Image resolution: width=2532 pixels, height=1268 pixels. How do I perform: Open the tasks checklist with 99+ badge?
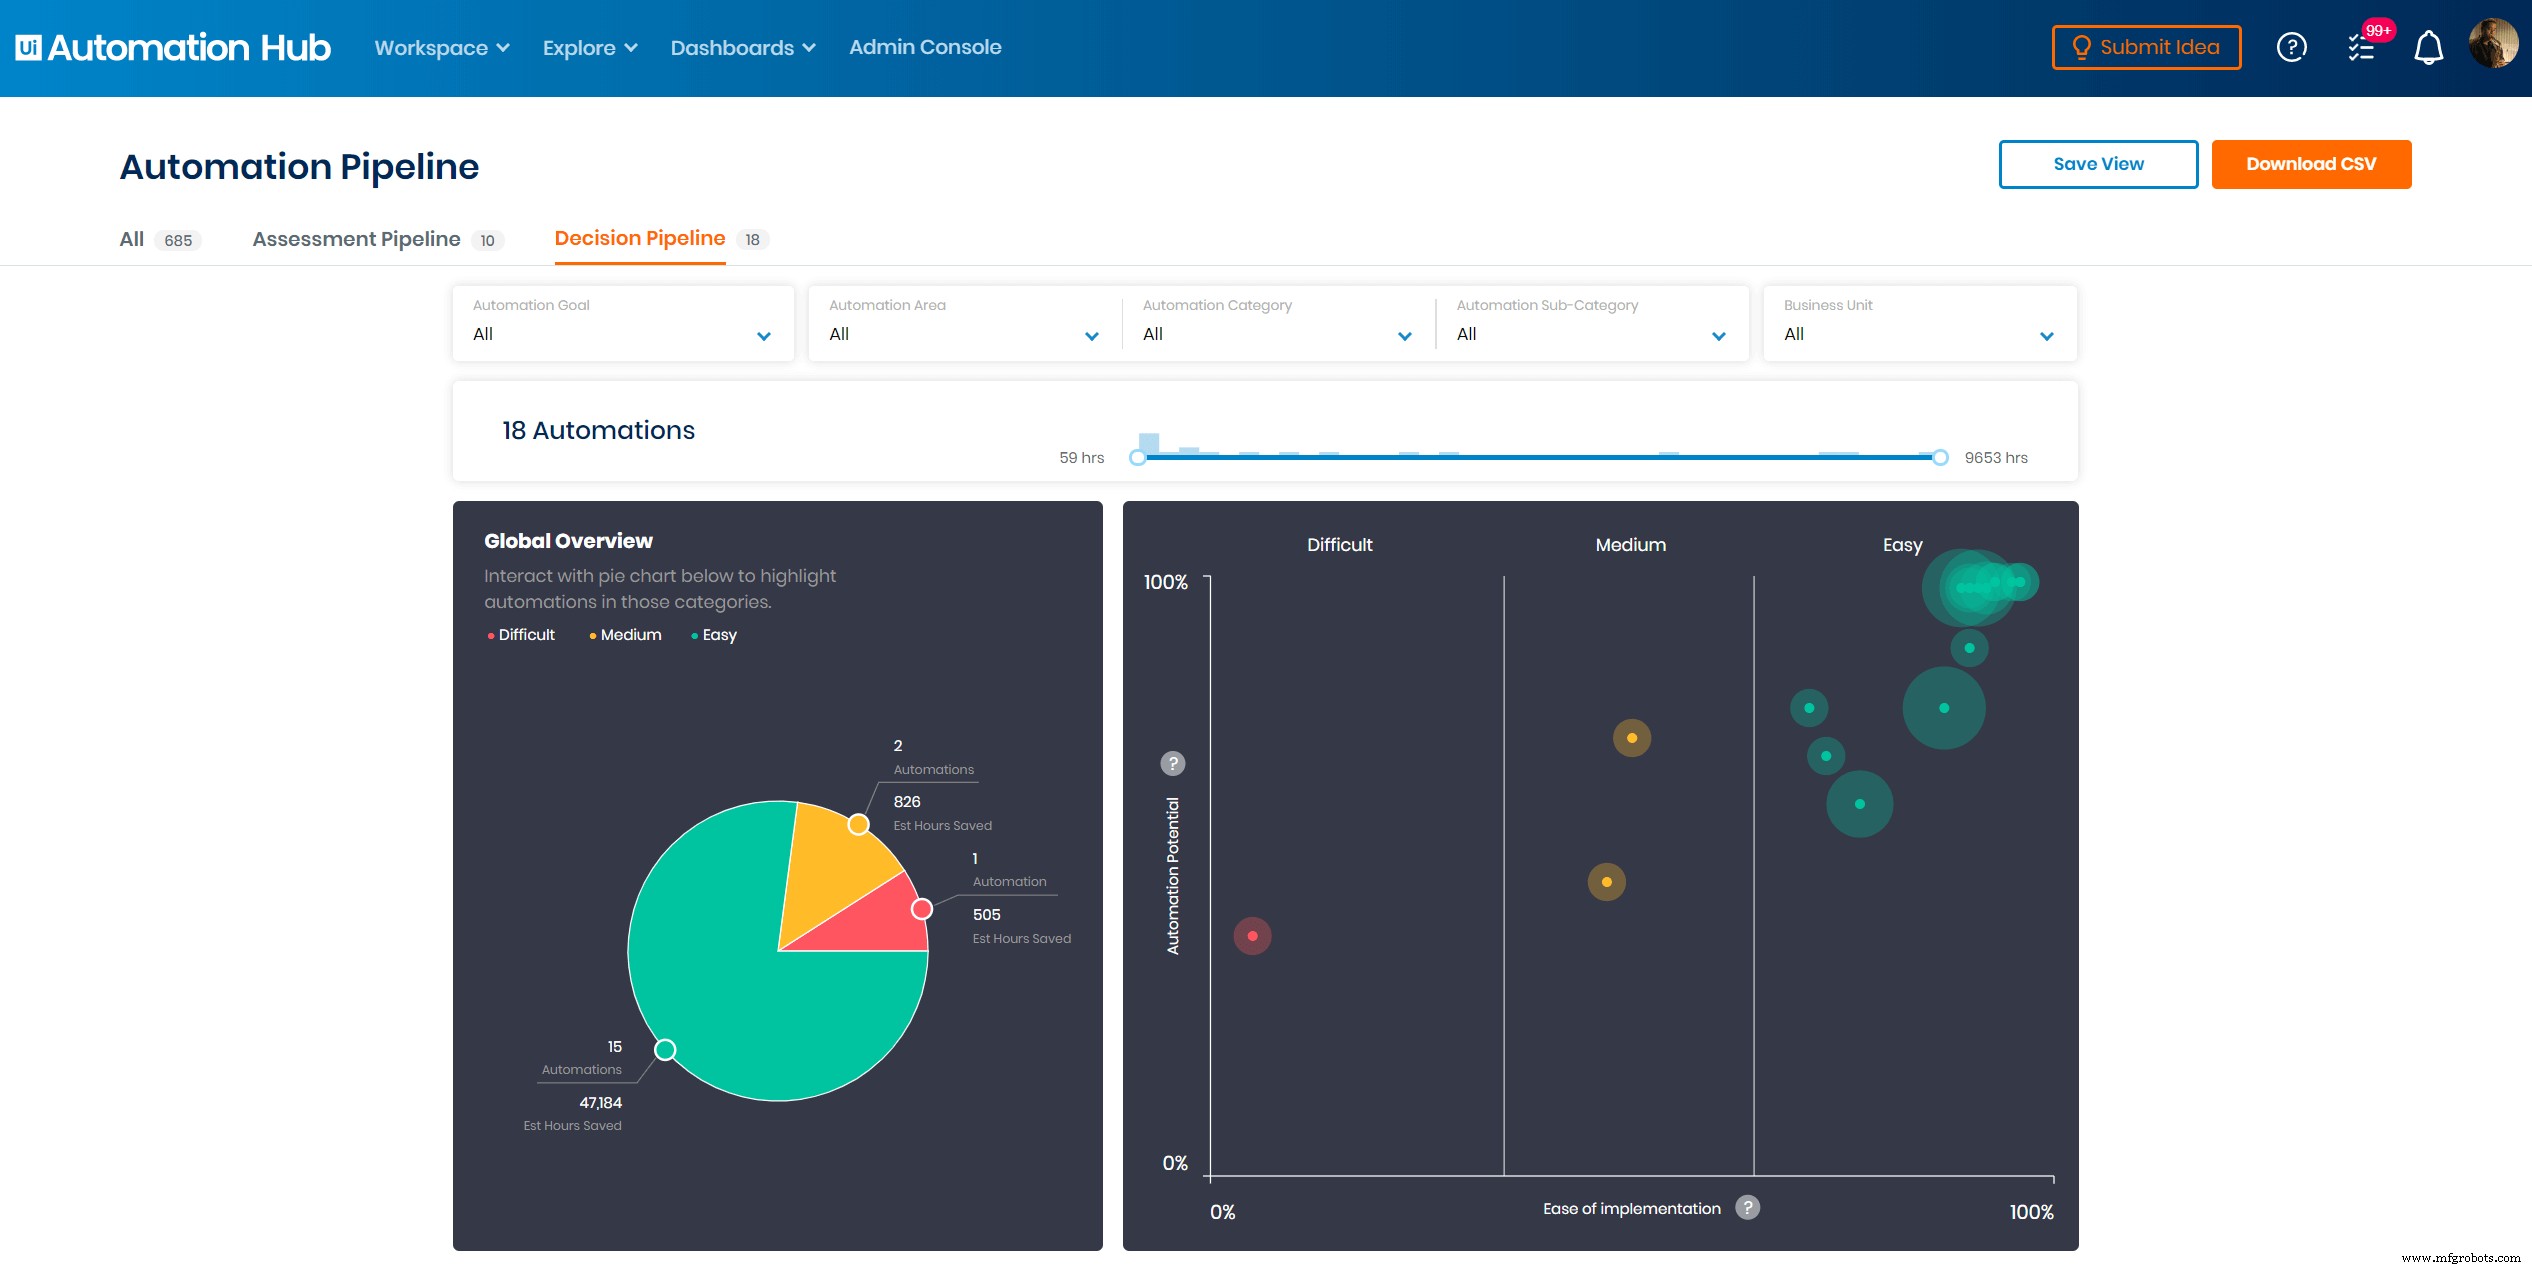pos(2362,47)
